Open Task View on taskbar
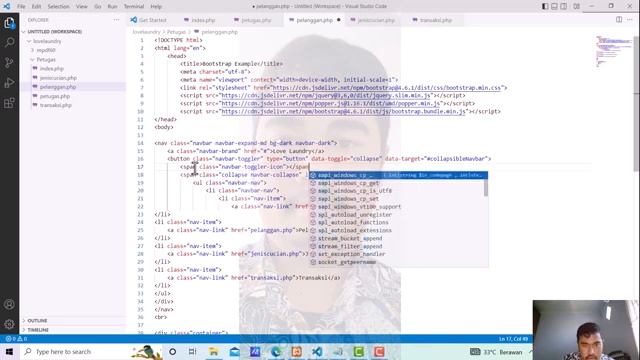 coord(192,351)
